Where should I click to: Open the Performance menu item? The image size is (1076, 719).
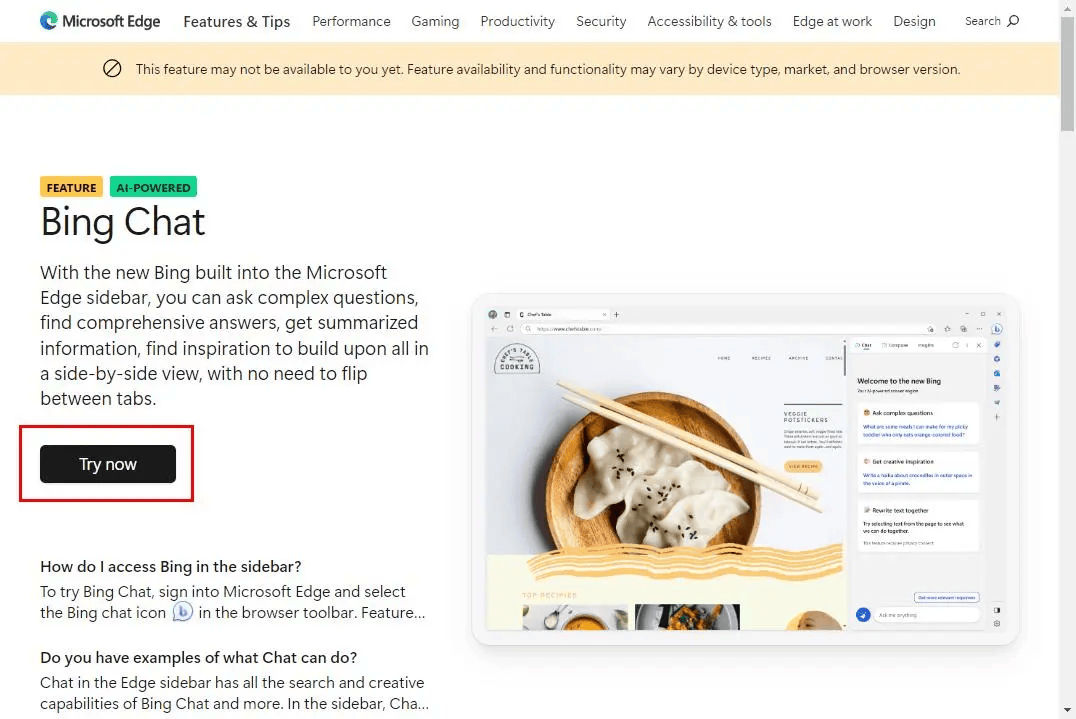coord(351,21)
